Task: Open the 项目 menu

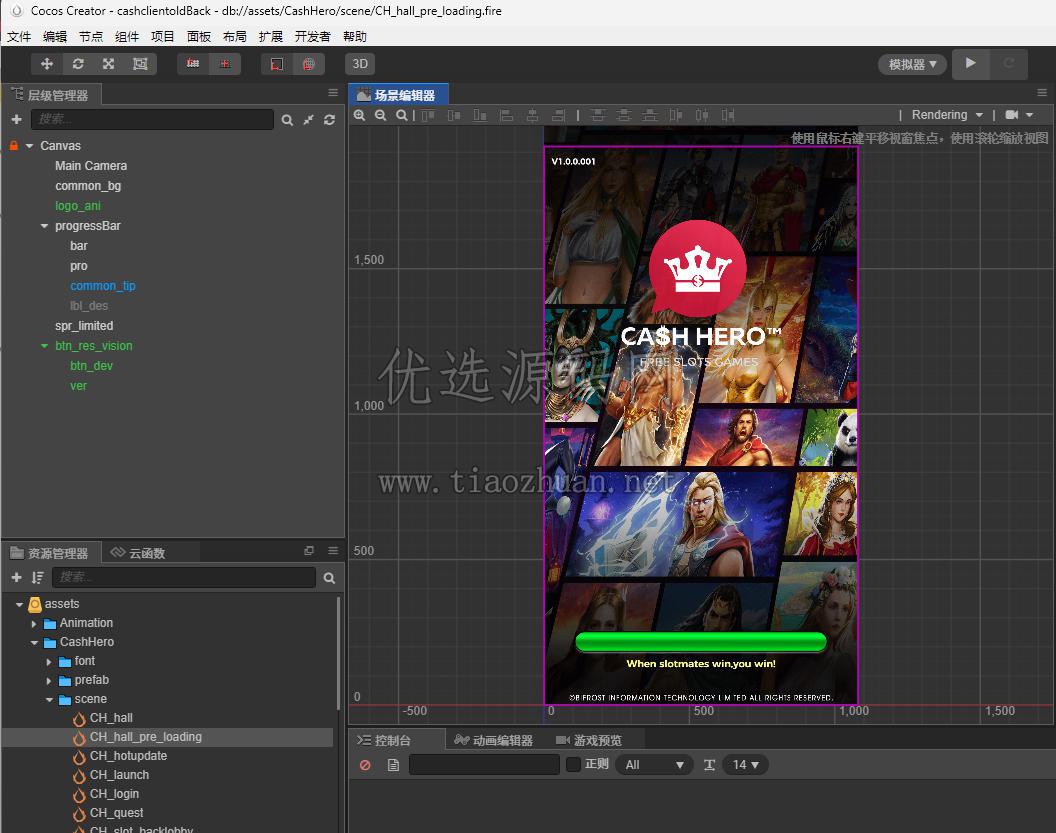Action: pos(162,36)
